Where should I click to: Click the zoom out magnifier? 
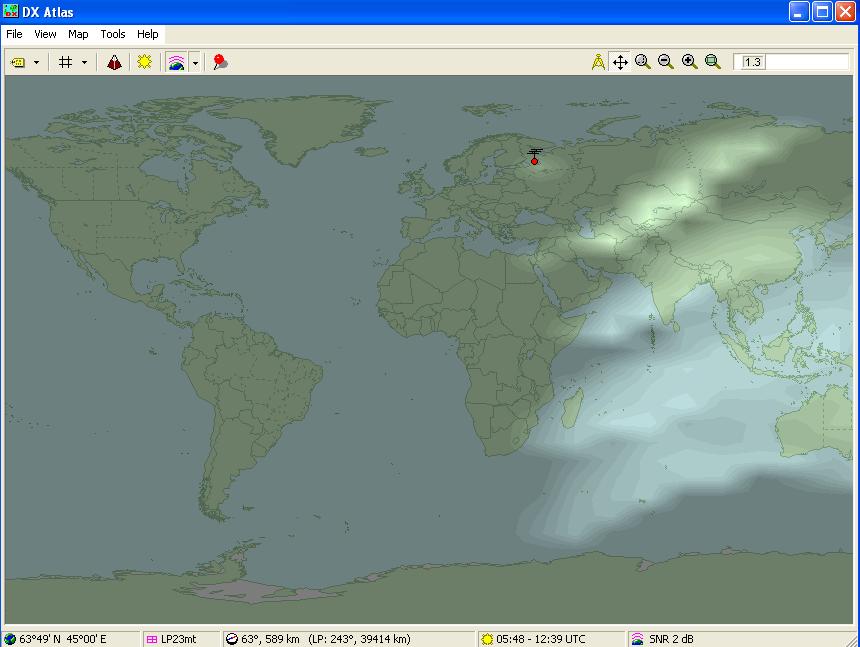pyautogui.click(x=666, y=62)
